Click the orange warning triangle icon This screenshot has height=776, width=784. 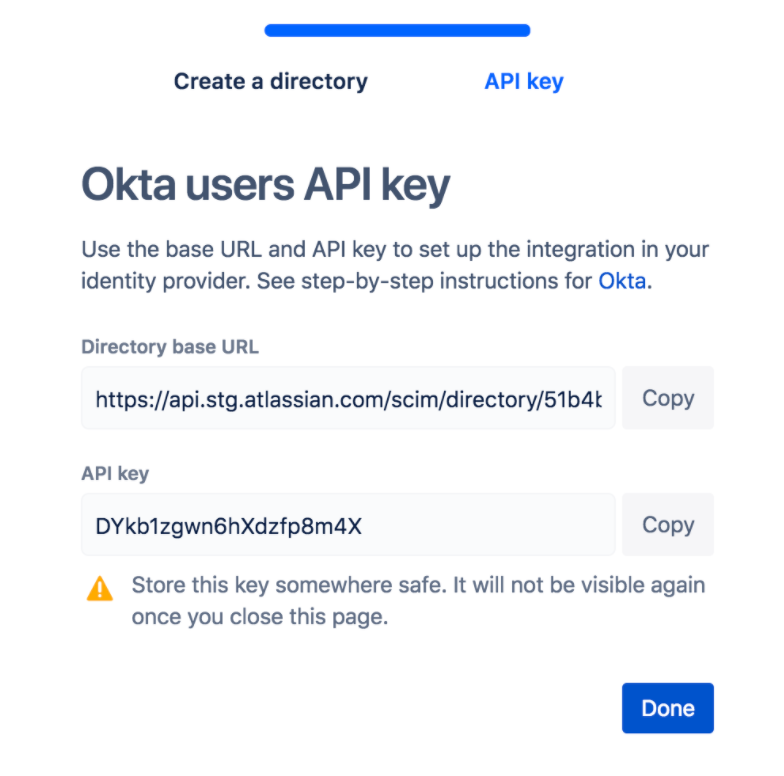click(x=100, y=588)
